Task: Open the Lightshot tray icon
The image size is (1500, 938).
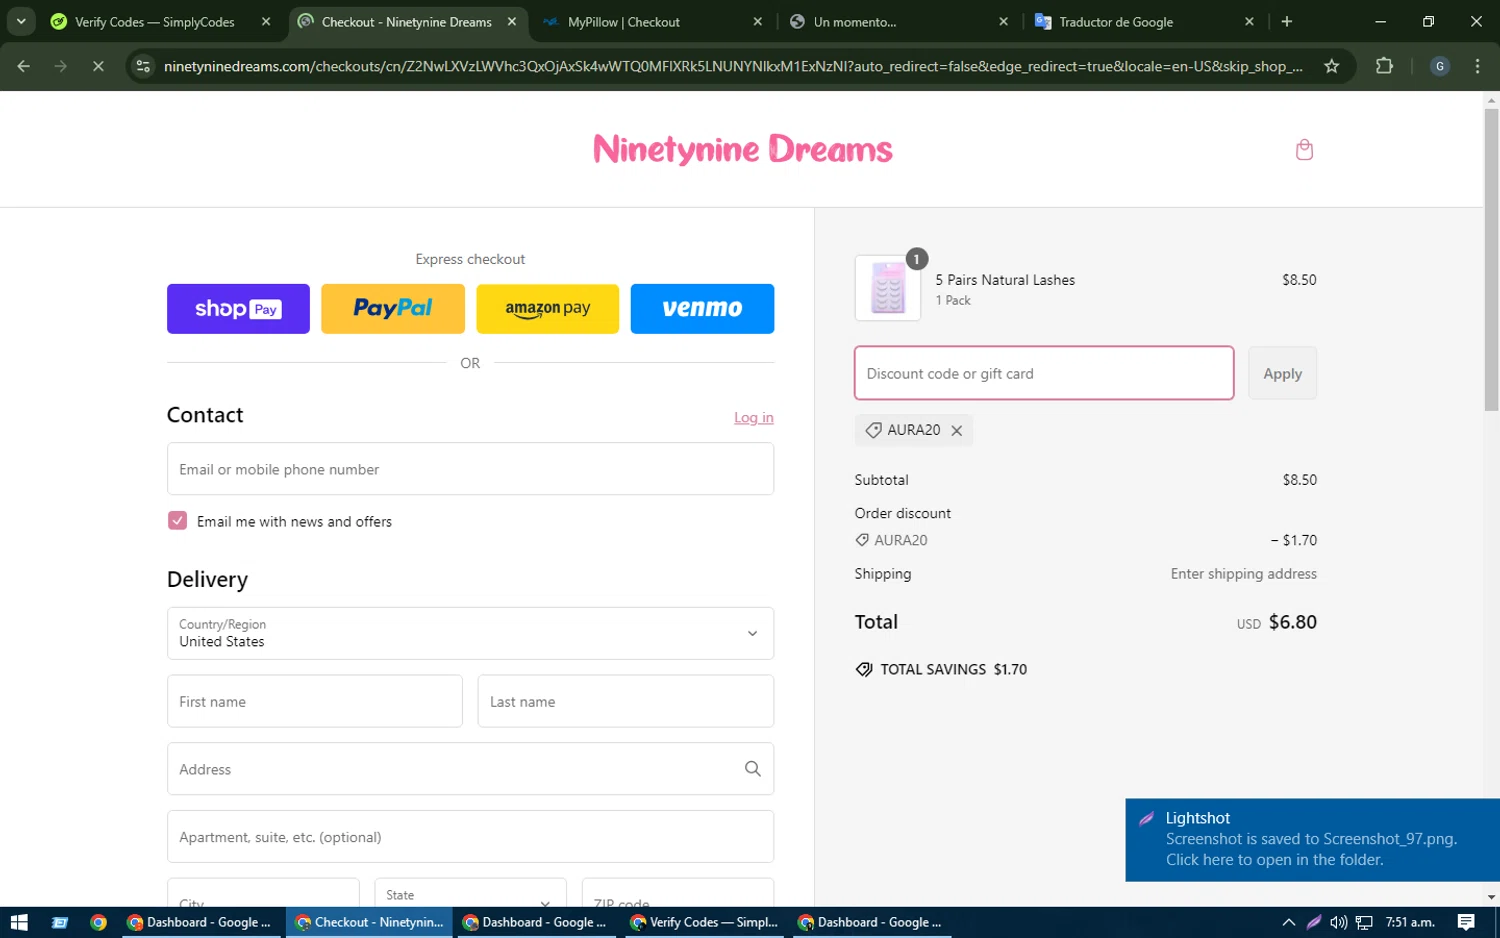Action: 1313,922
